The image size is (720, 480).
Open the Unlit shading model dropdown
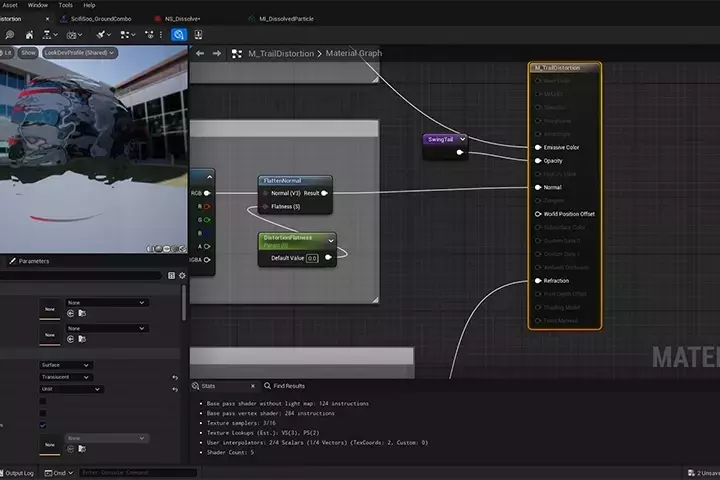71,389
